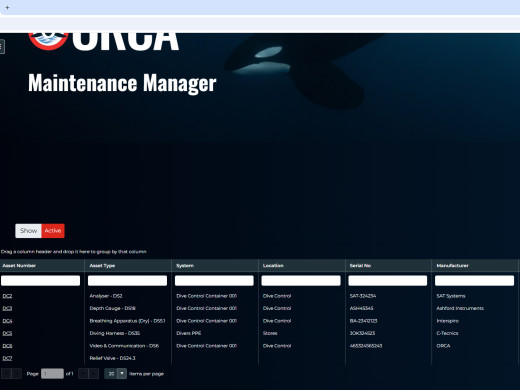The image size is (520, 390).
Task: Select 'Breathing Apparatus (Dry)' cell
Action: point(127,321)
